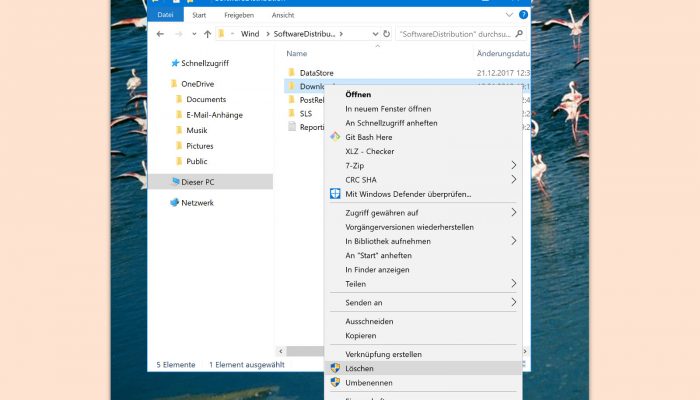
Task: Choose Ausschneiden in the context menu
Action: 369,321
